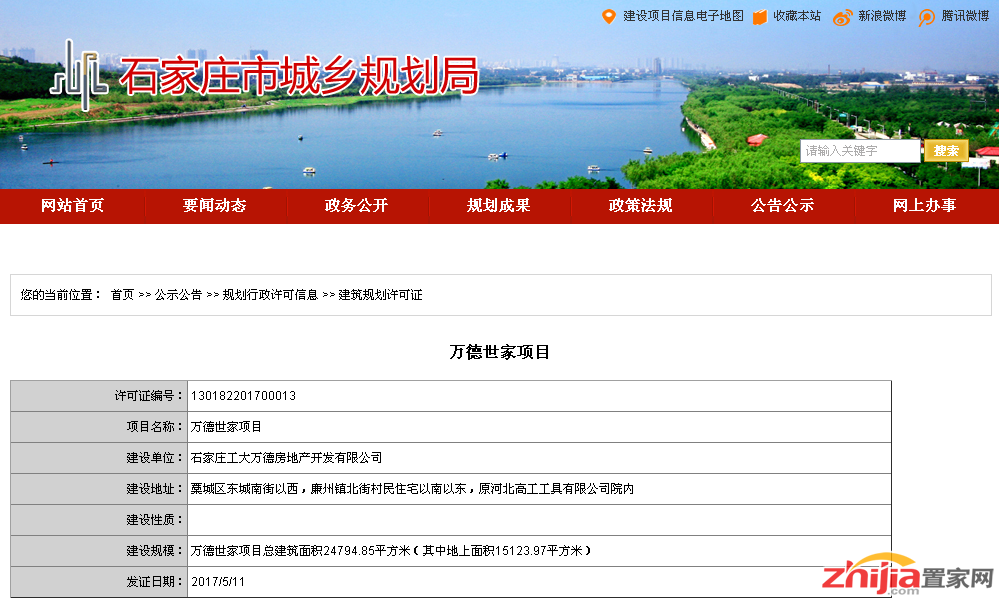Go to 网站首页 menu
This screenshot has width=1001, height=606.
(72, 206)
